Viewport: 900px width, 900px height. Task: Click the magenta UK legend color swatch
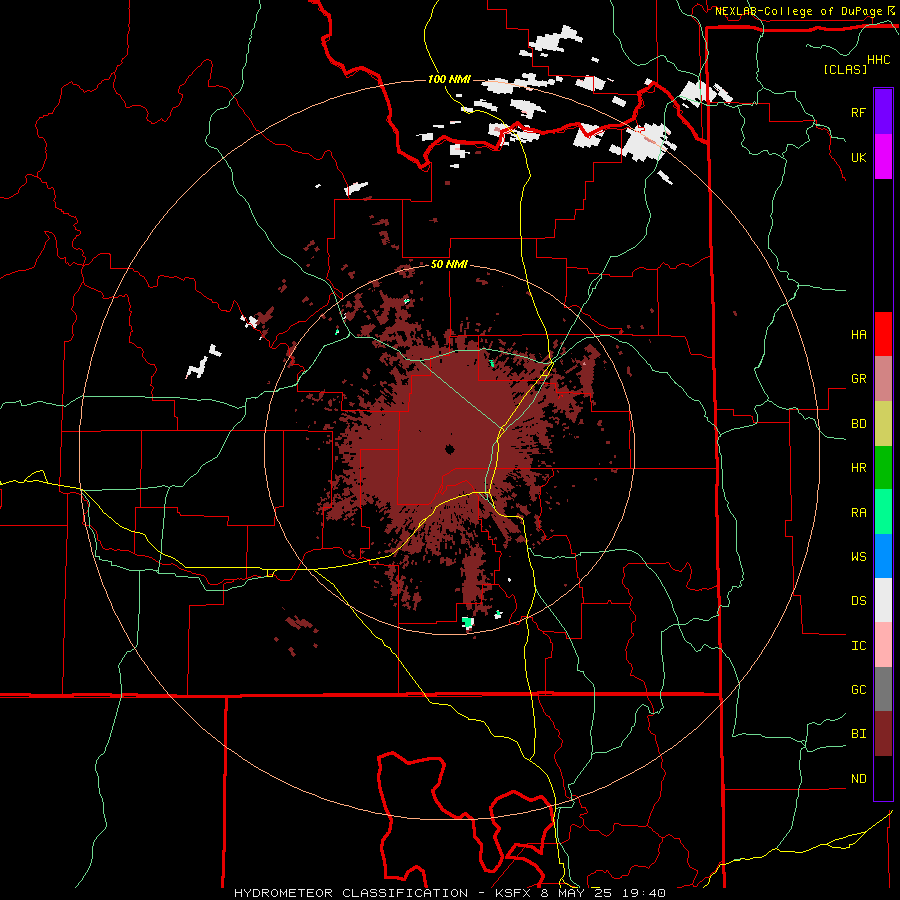883,157
